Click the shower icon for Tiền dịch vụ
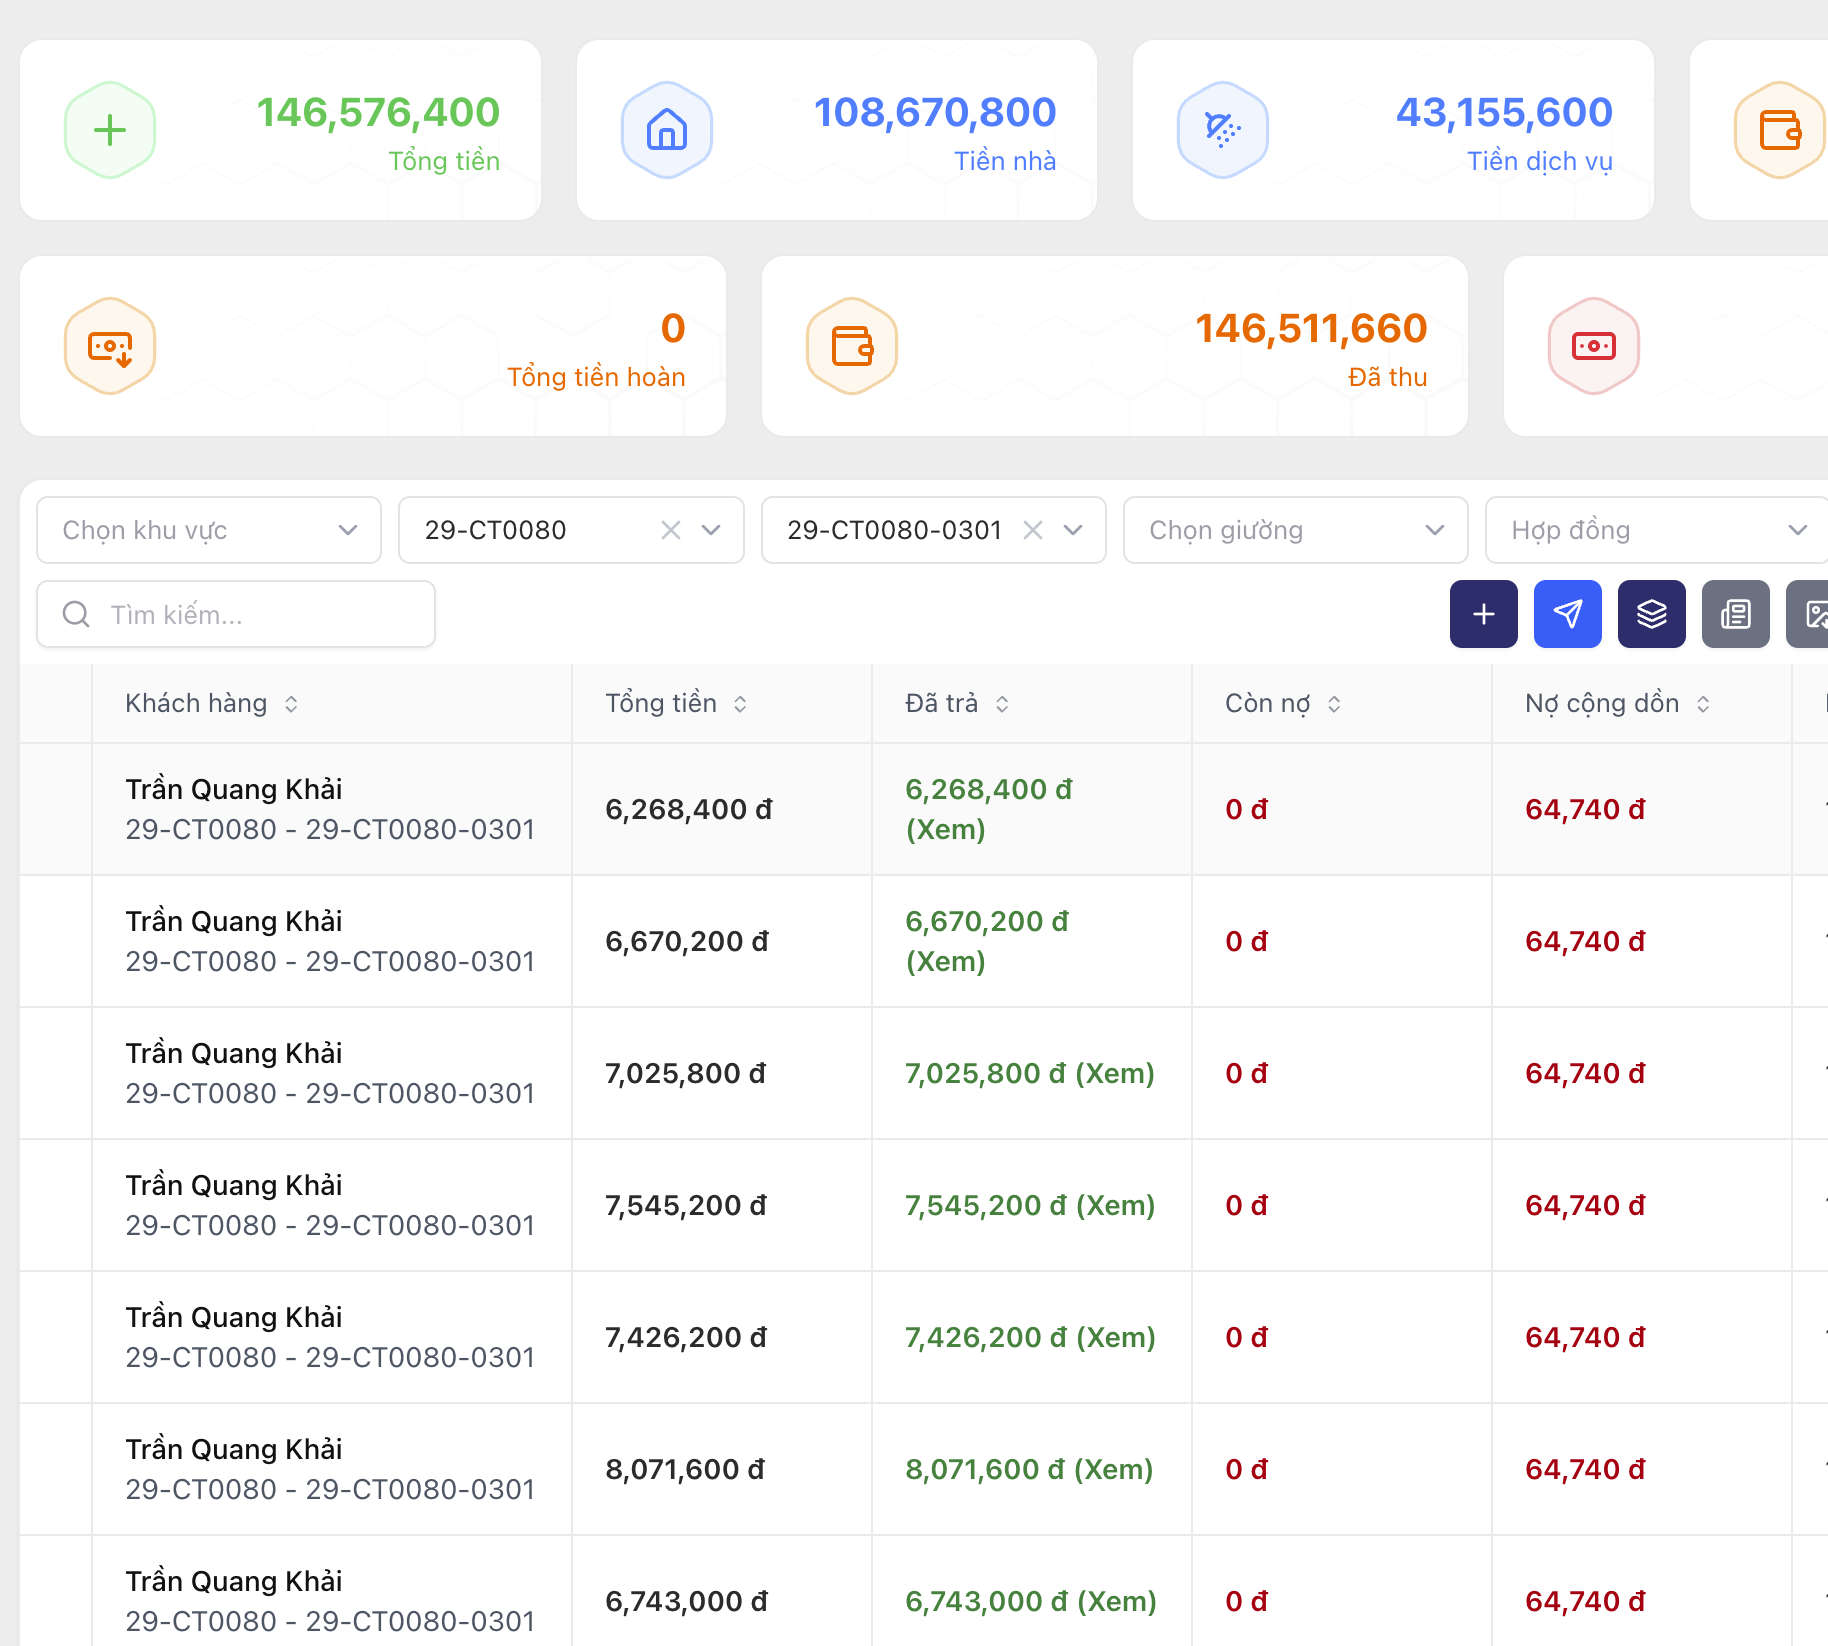This screenshot has height=1646, width=1828. coord(1222,130)
